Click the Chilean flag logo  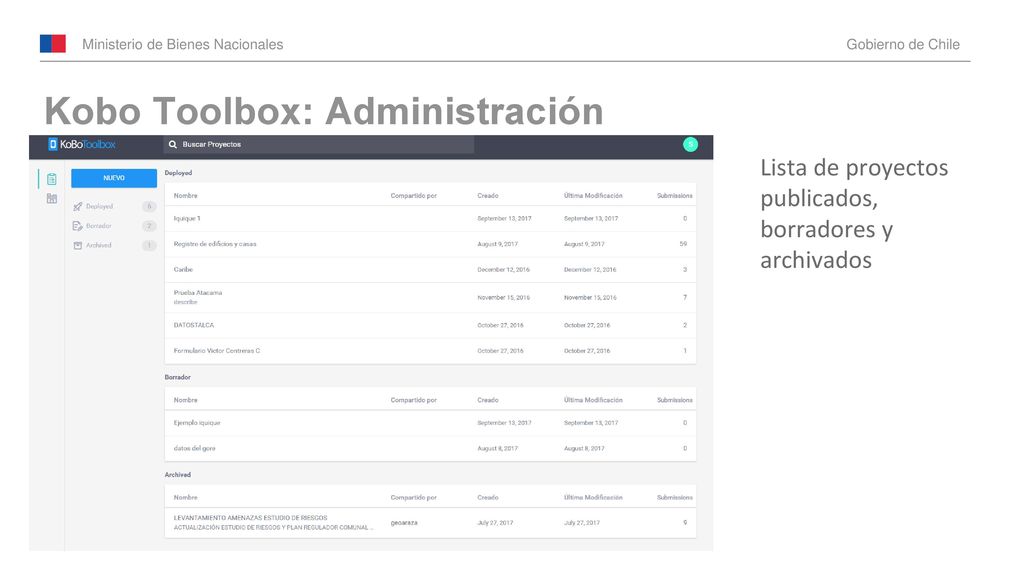click(x=53, y=44)
